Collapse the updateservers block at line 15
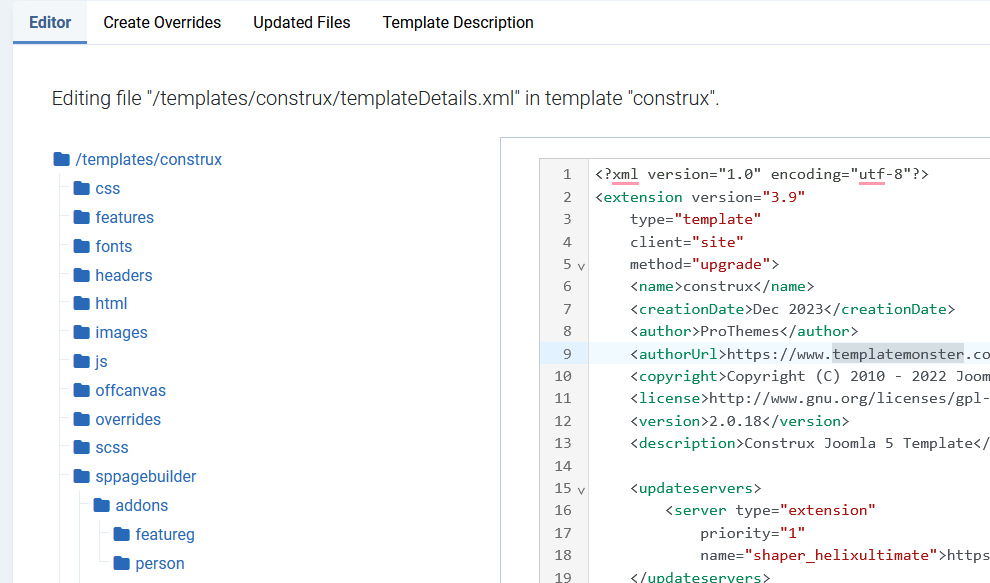 point(581,490)
